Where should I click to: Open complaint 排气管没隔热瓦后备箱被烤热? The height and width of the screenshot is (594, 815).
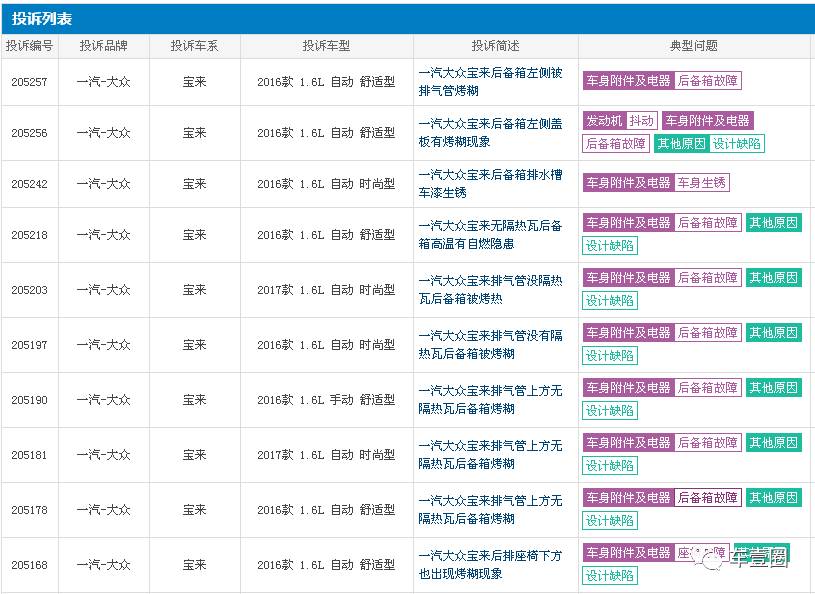click(x=490, y=289)
